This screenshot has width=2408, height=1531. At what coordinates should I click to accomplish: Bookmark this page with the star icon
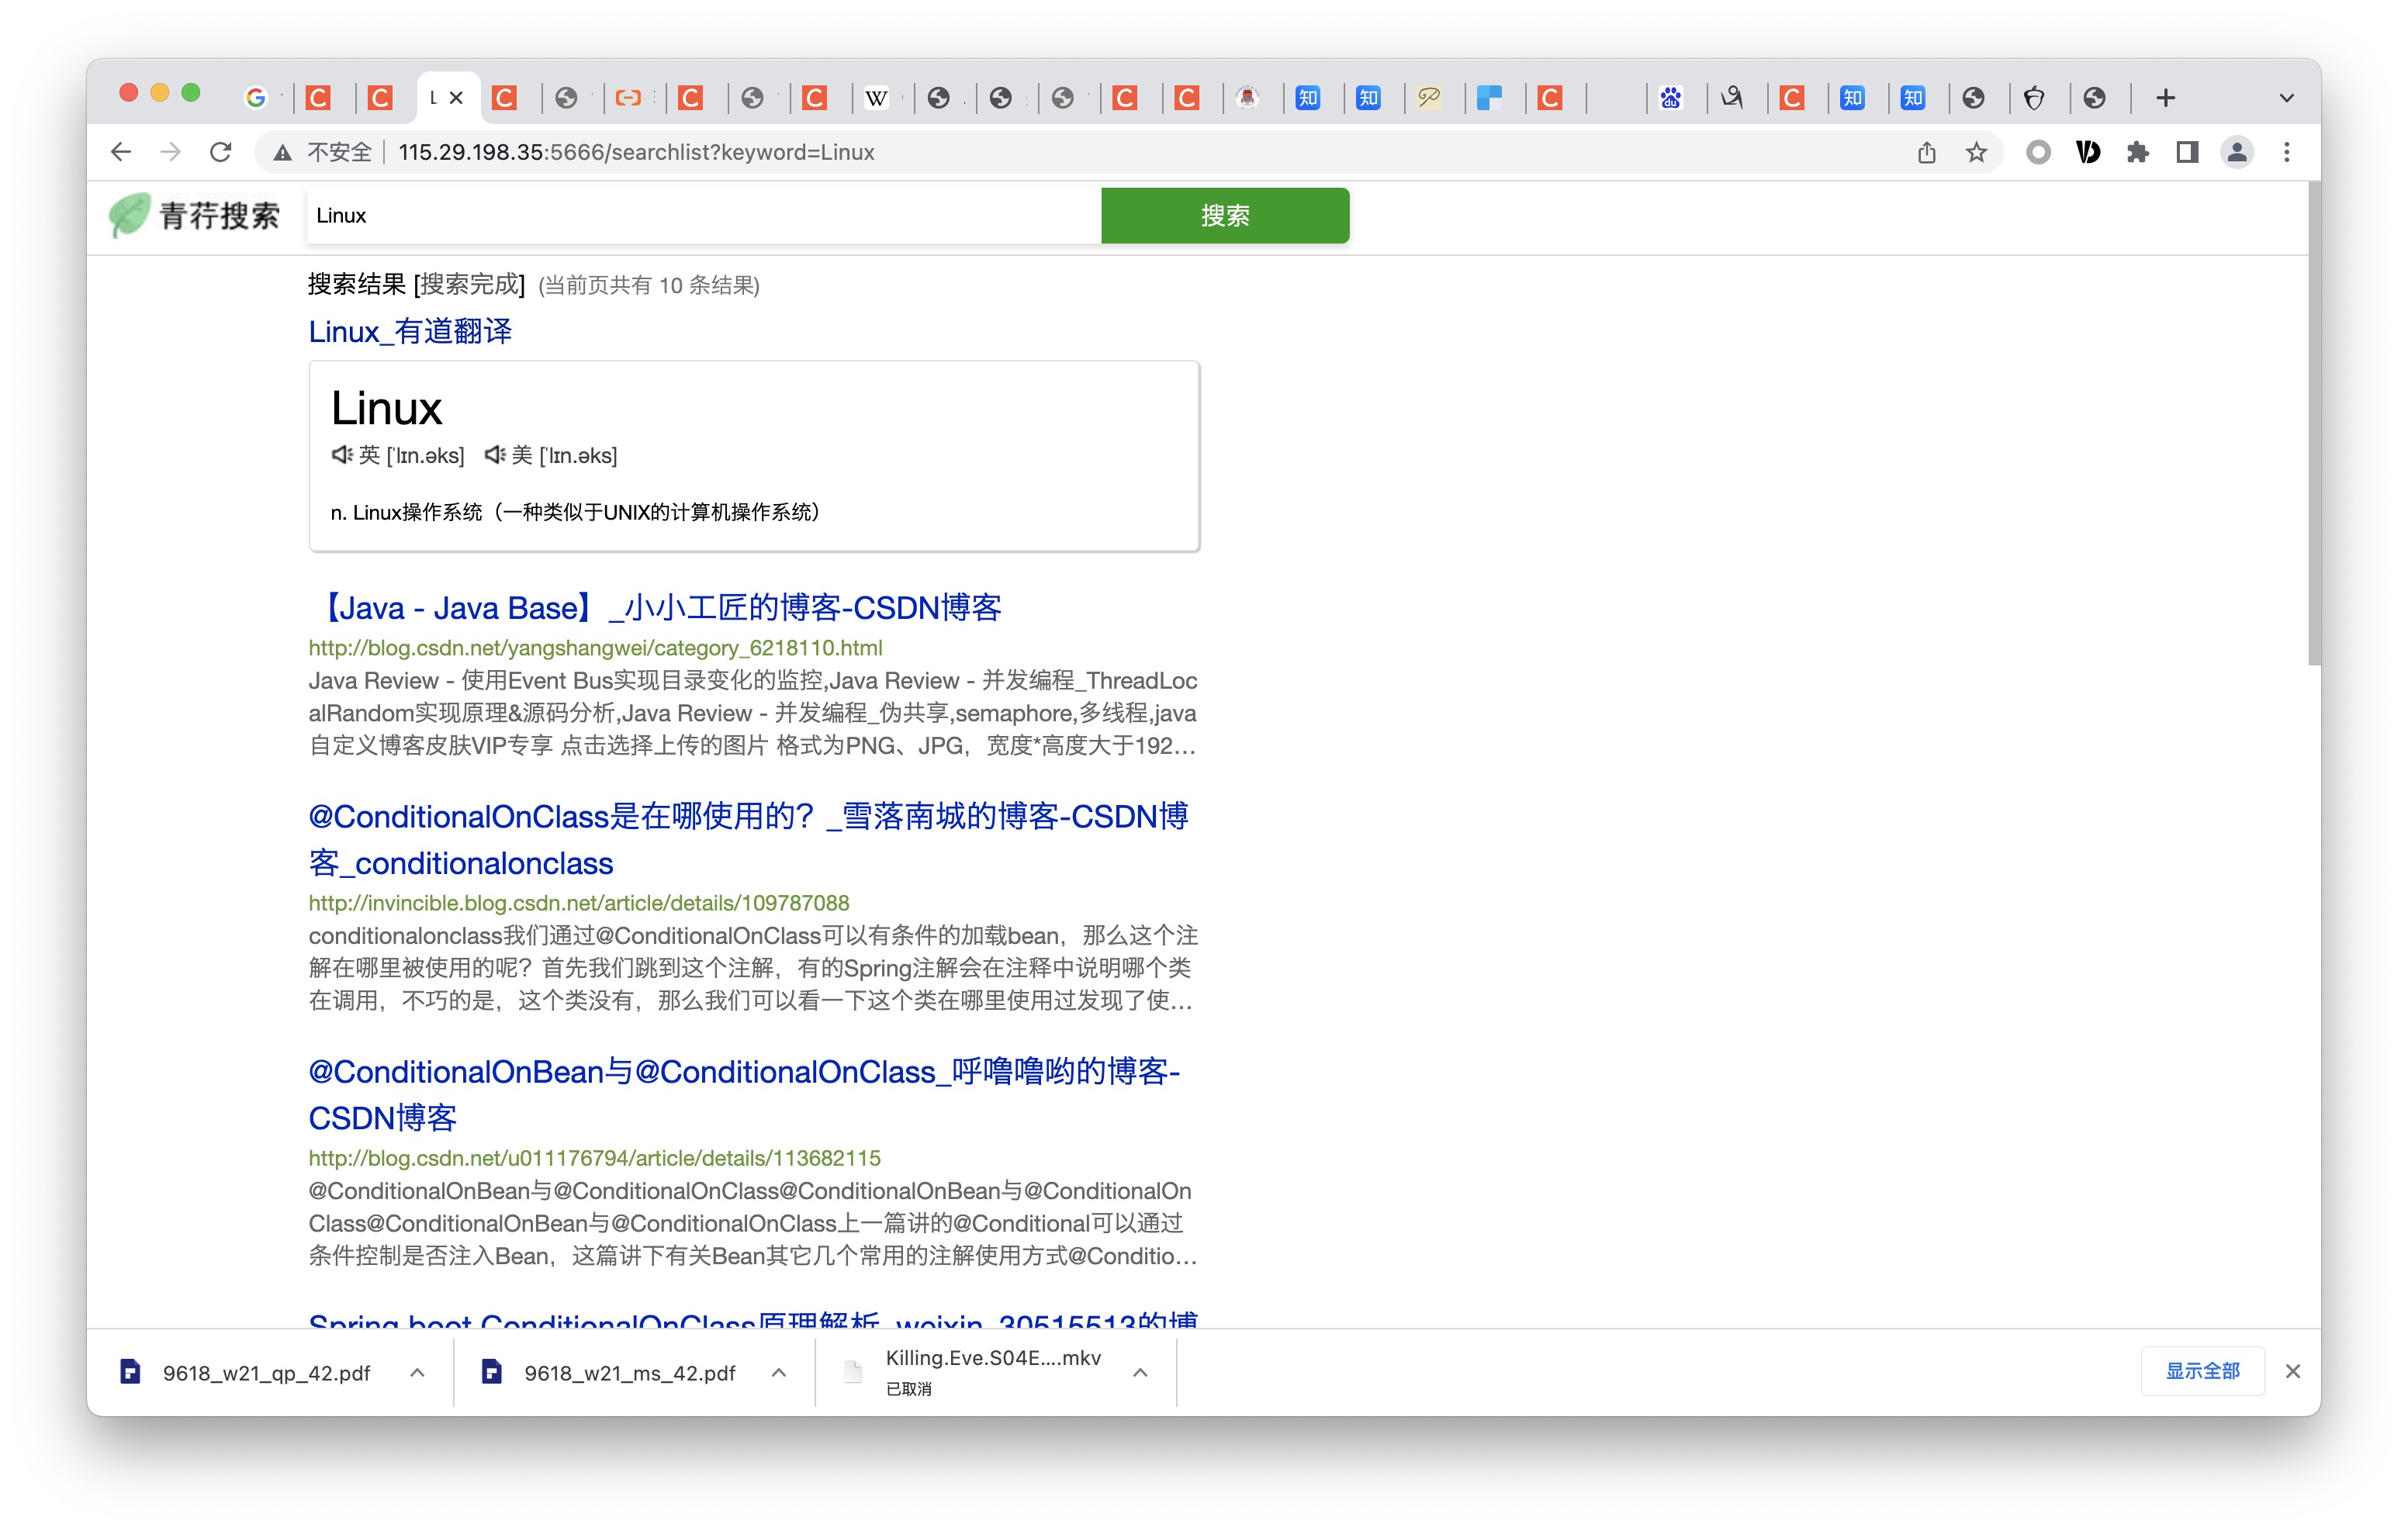[x=1976, y=152]
